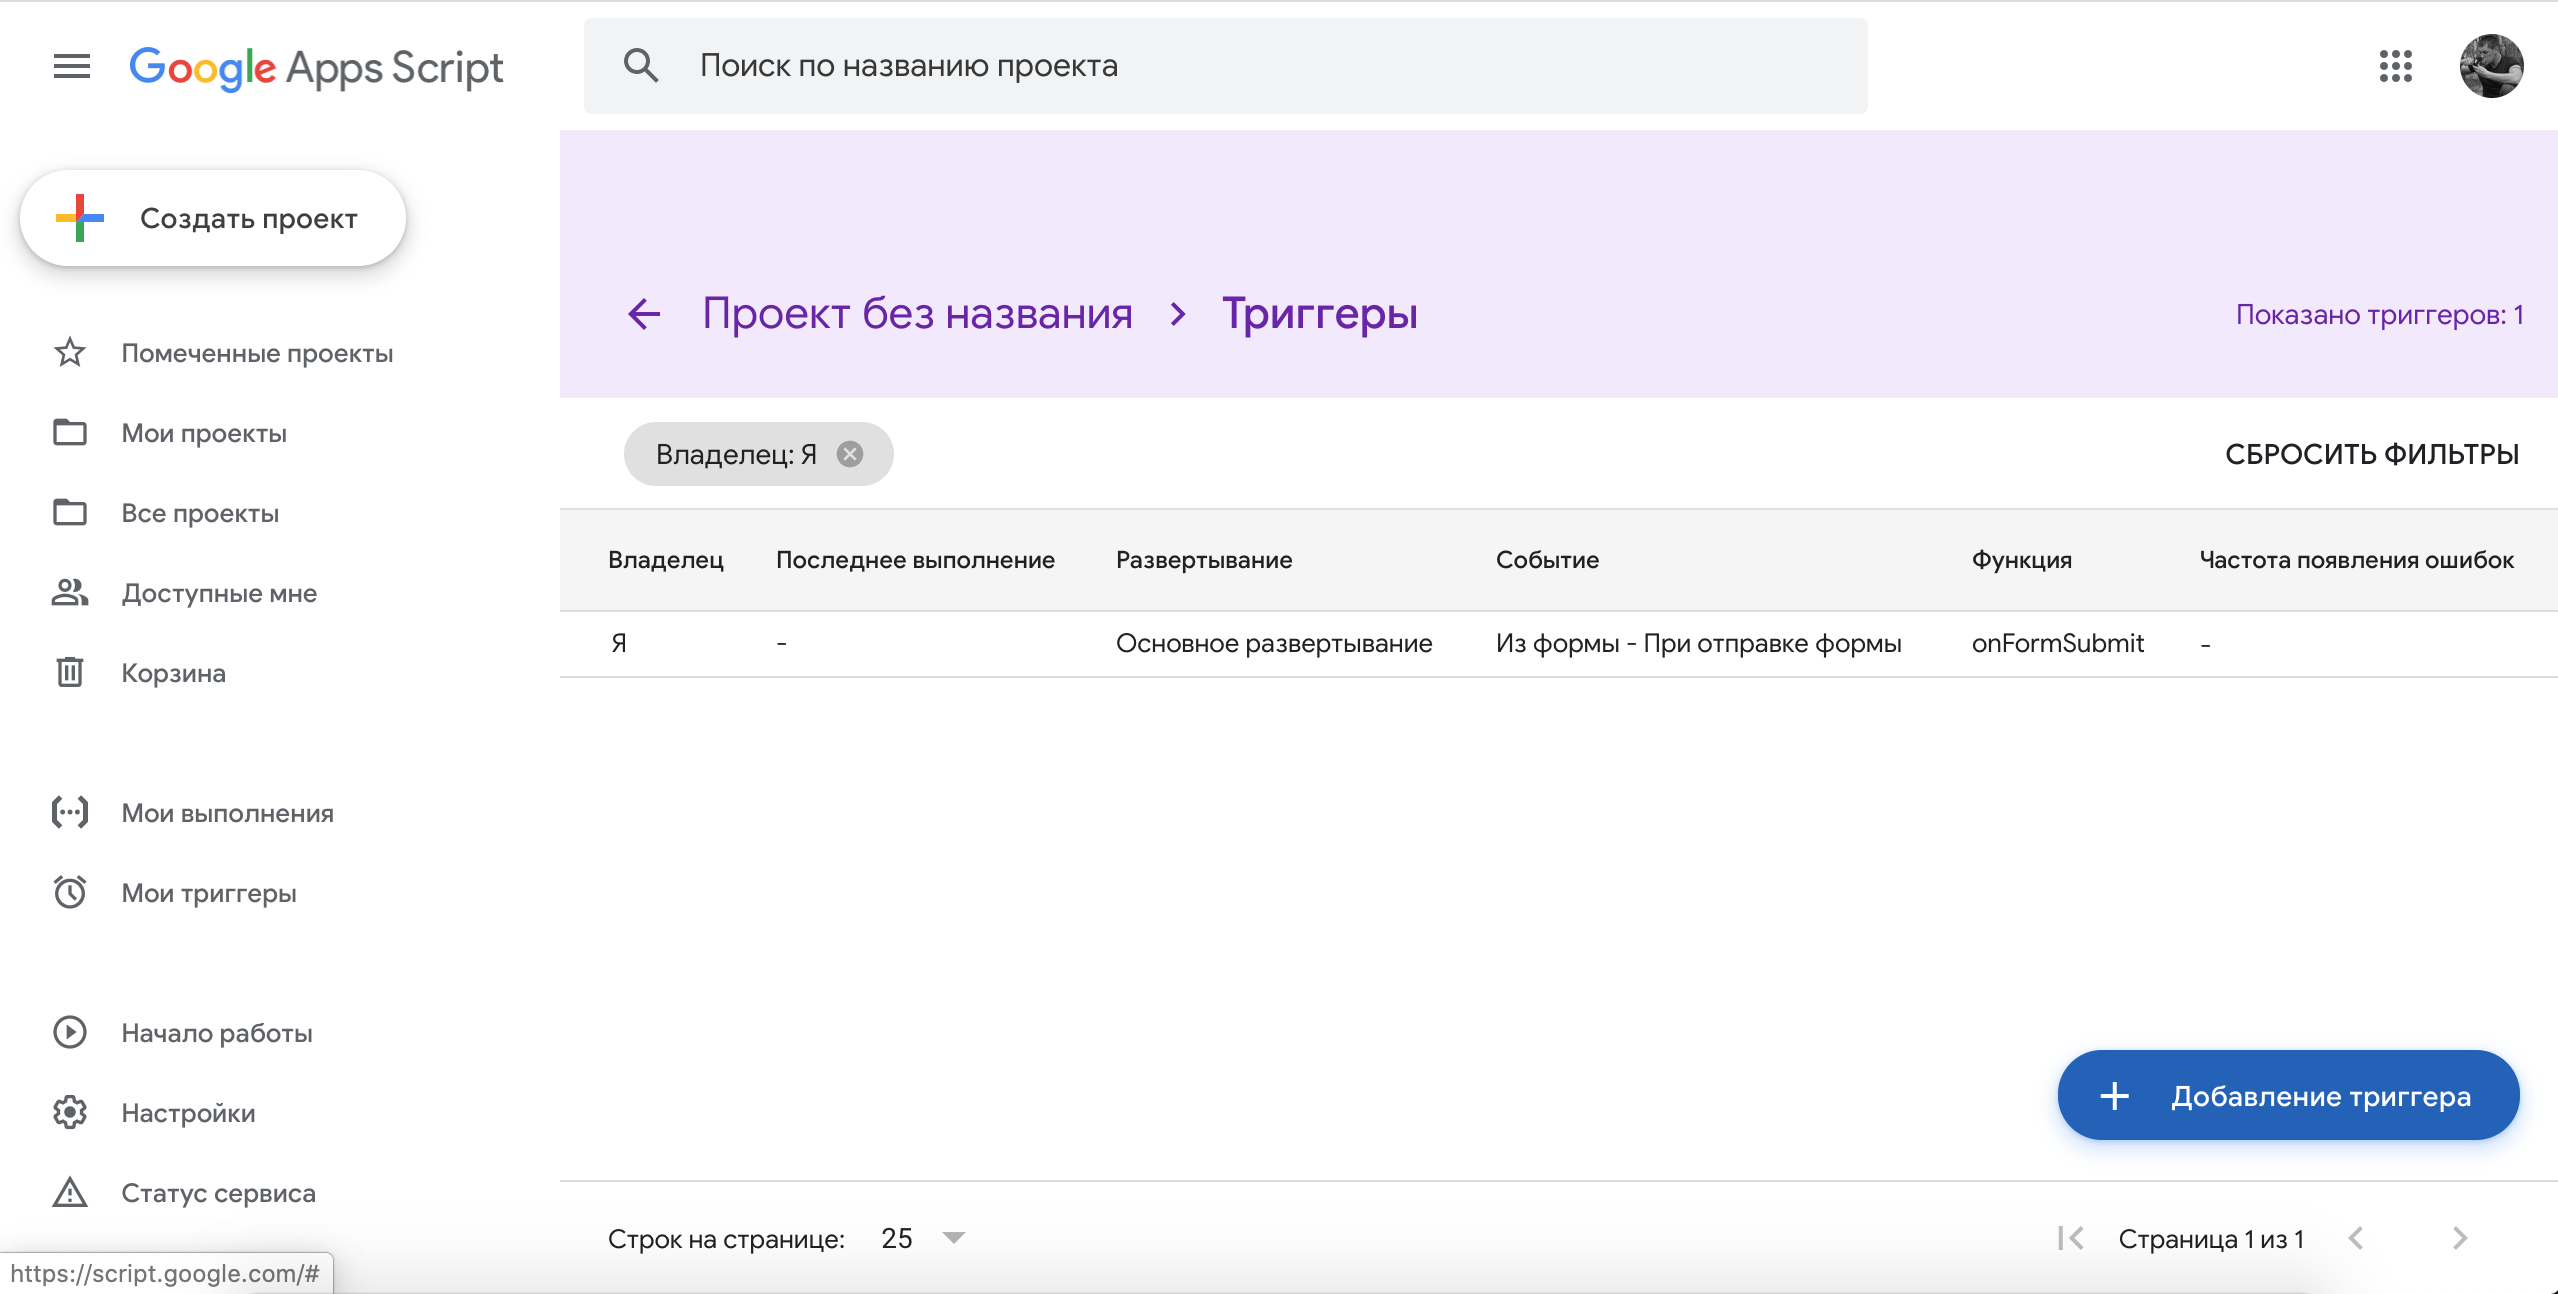2558x1294 pixels.
Task: Click the Показано триггеров: 1 text
Action: [x=2380, y=315]
